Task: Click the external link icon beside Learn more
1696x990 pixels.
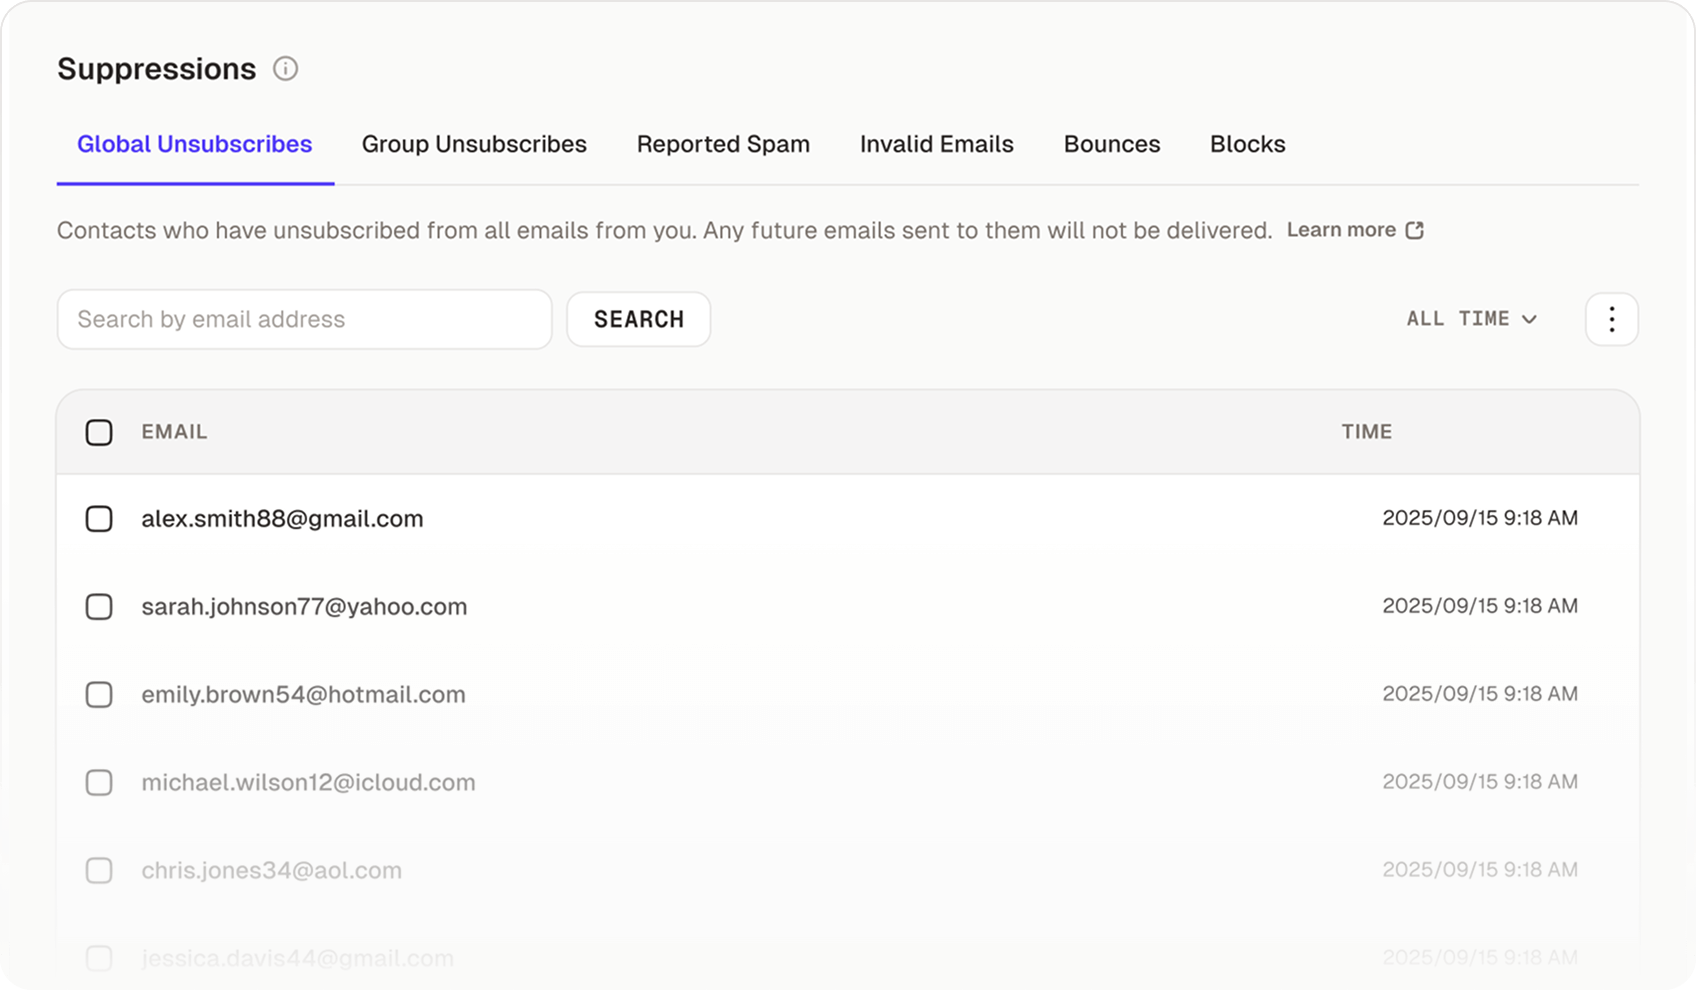Action: coord(1413,230)
